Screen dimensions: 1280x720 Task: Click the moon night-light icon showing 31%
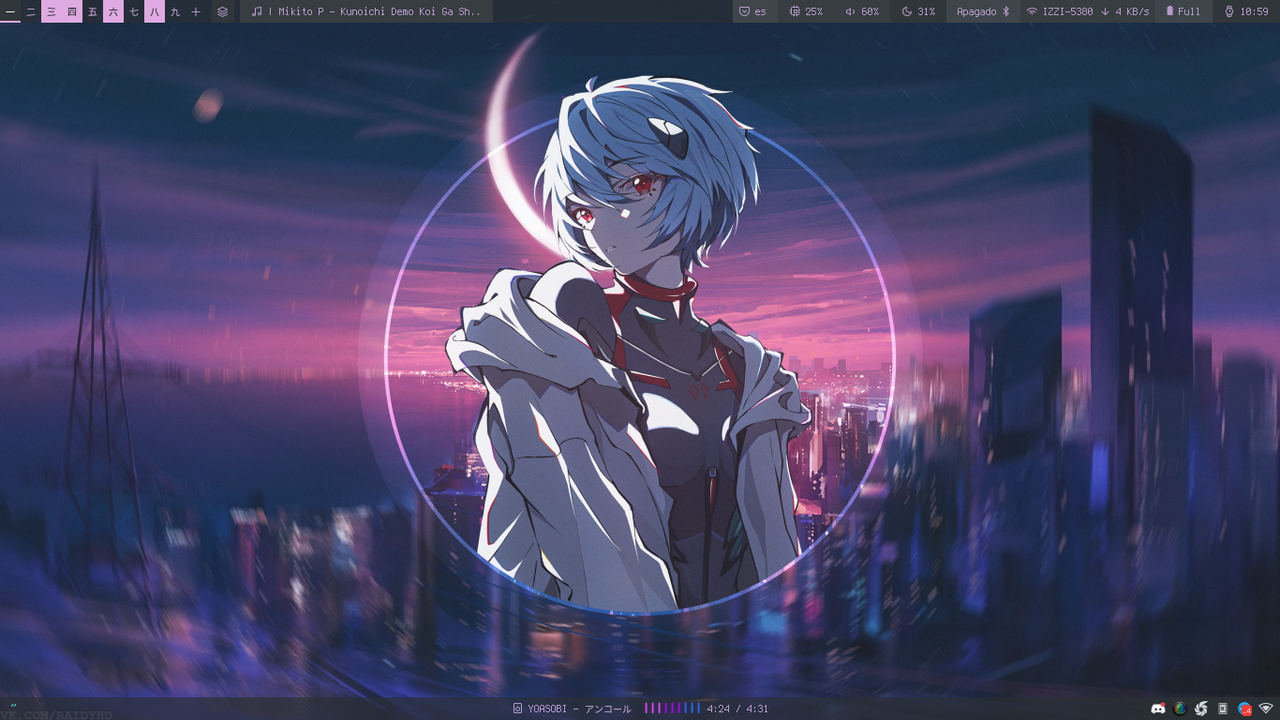click(917, 12)
